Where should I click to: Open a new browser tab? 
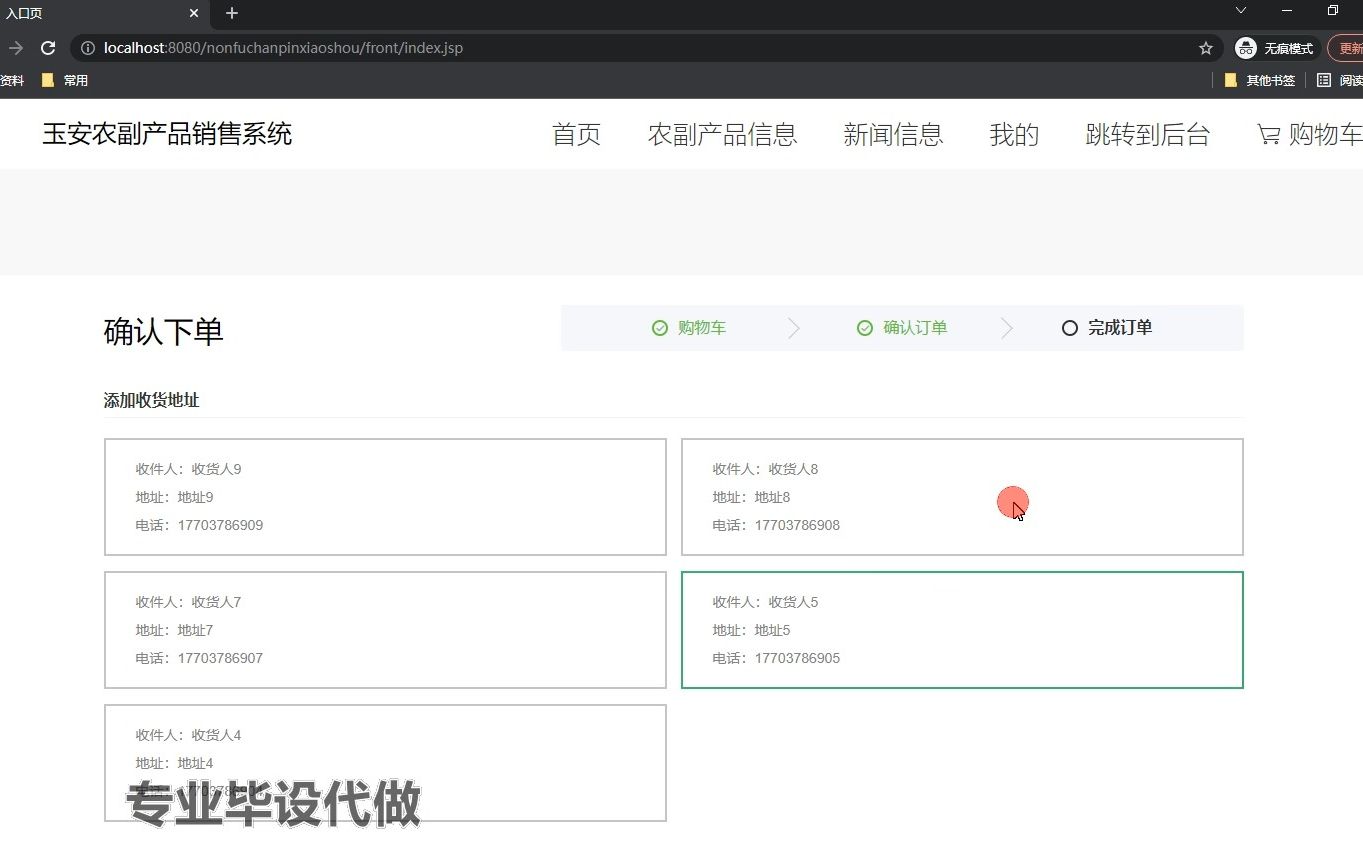tap(232, 13)
